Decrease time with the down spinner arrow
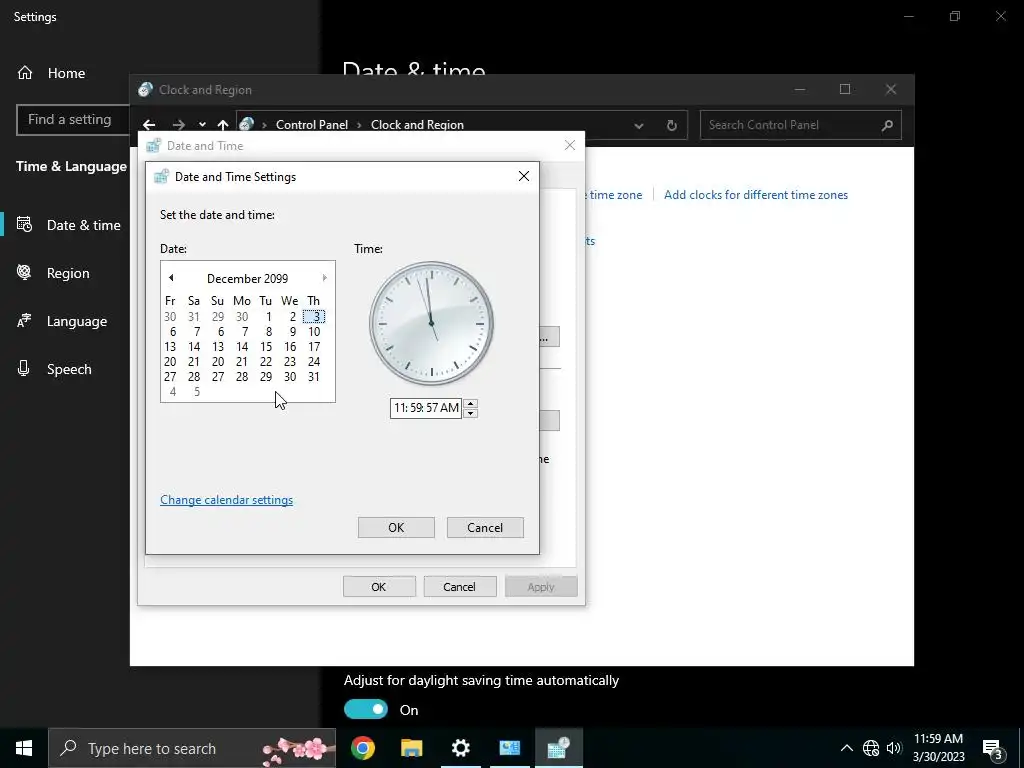Screen dimensions: 1024x768 click(x=470, y=413)
